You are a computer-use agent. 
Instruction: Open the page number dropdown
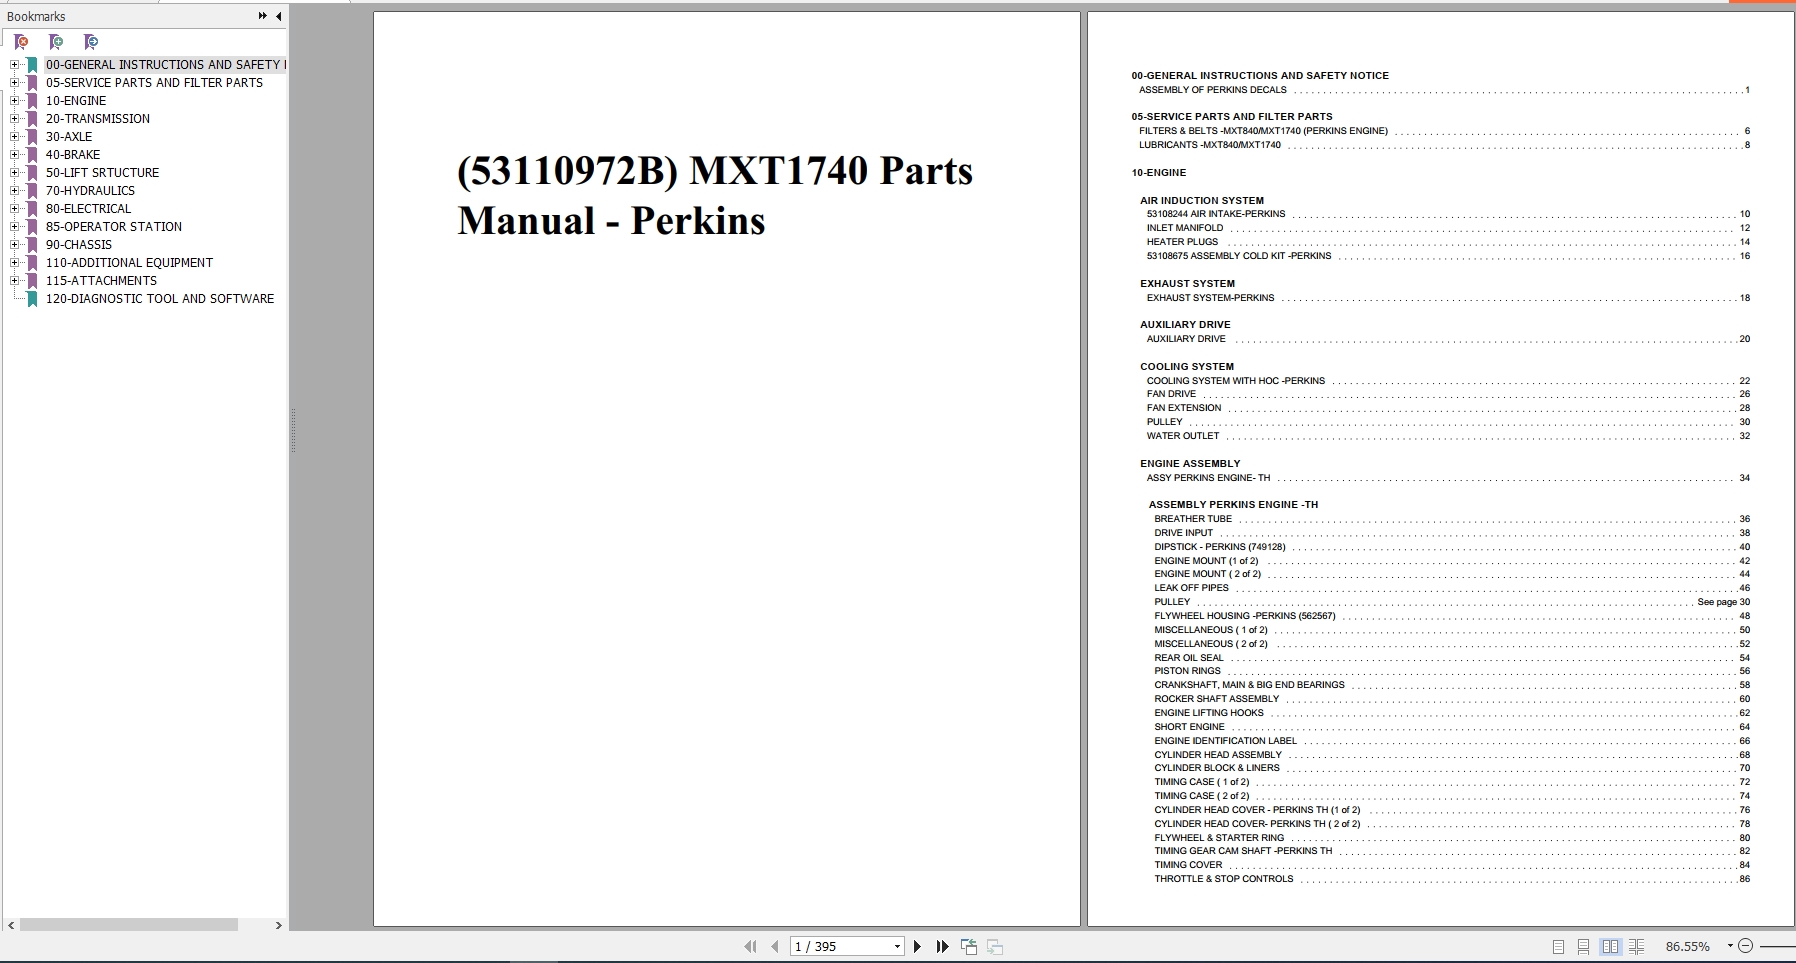point(897,946)
